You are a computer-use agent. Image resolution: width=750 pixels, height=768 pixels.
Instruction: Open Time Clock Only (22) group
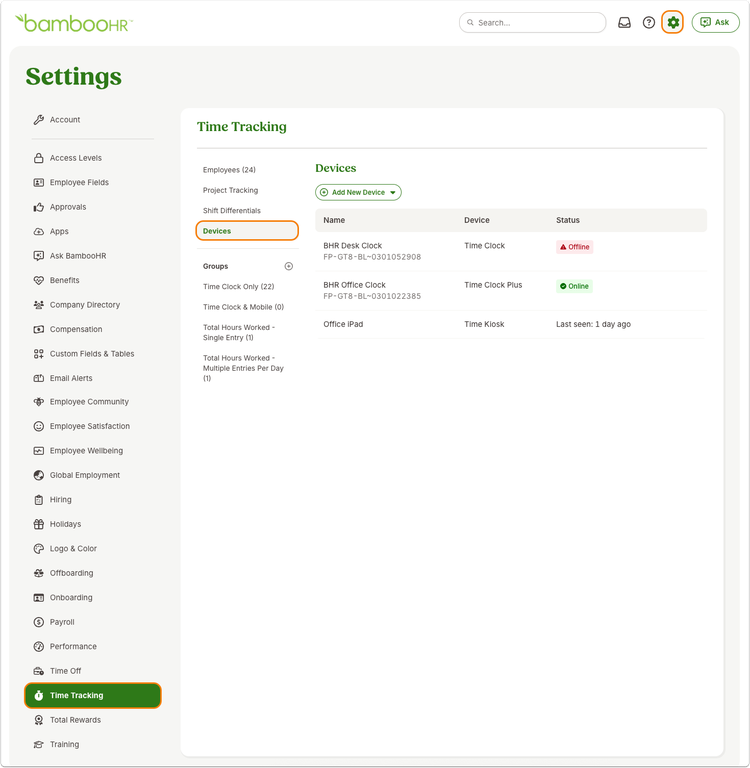239,287
